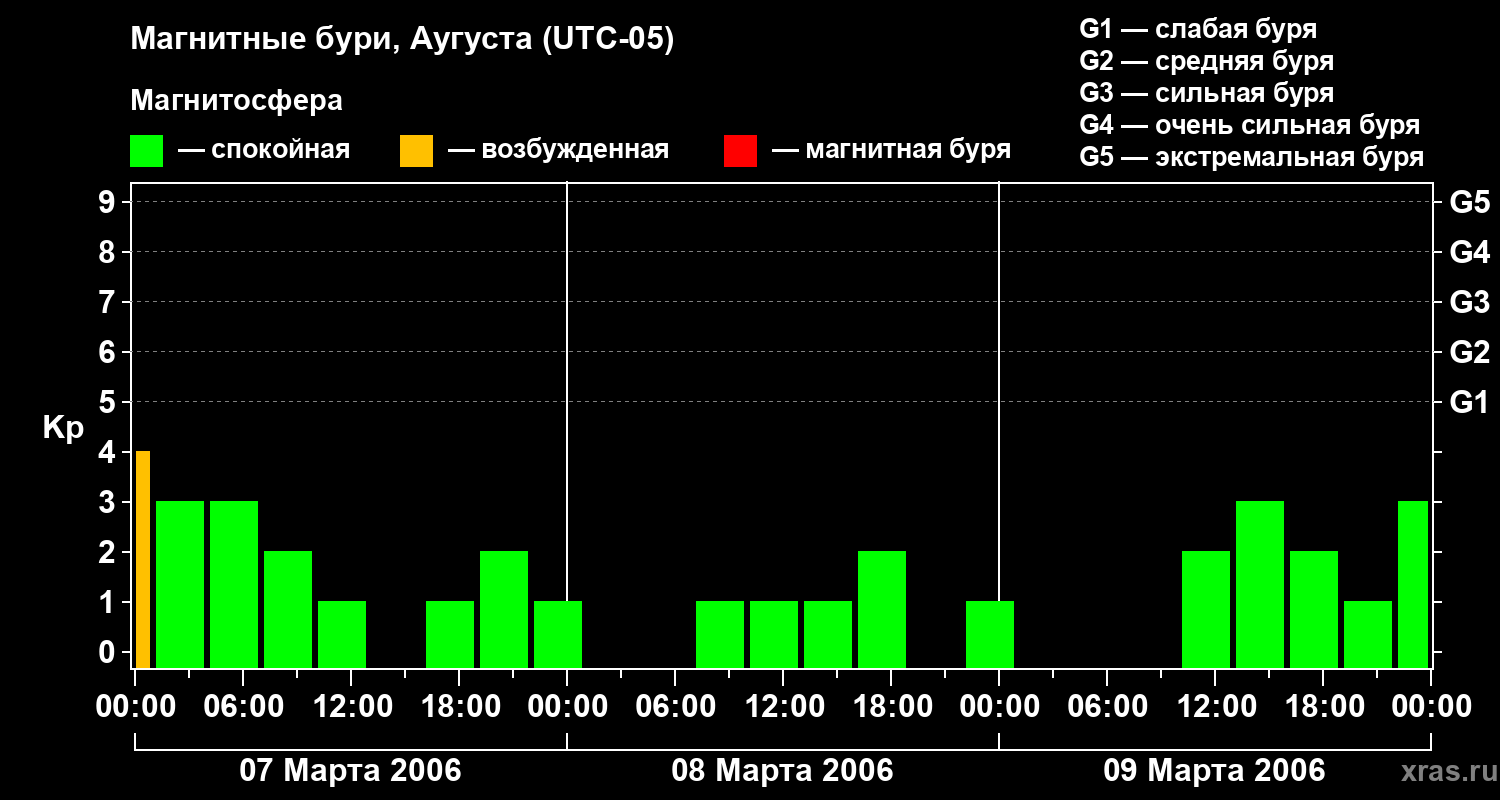Click the red magnetic storm legend swatch

point(740,151)
